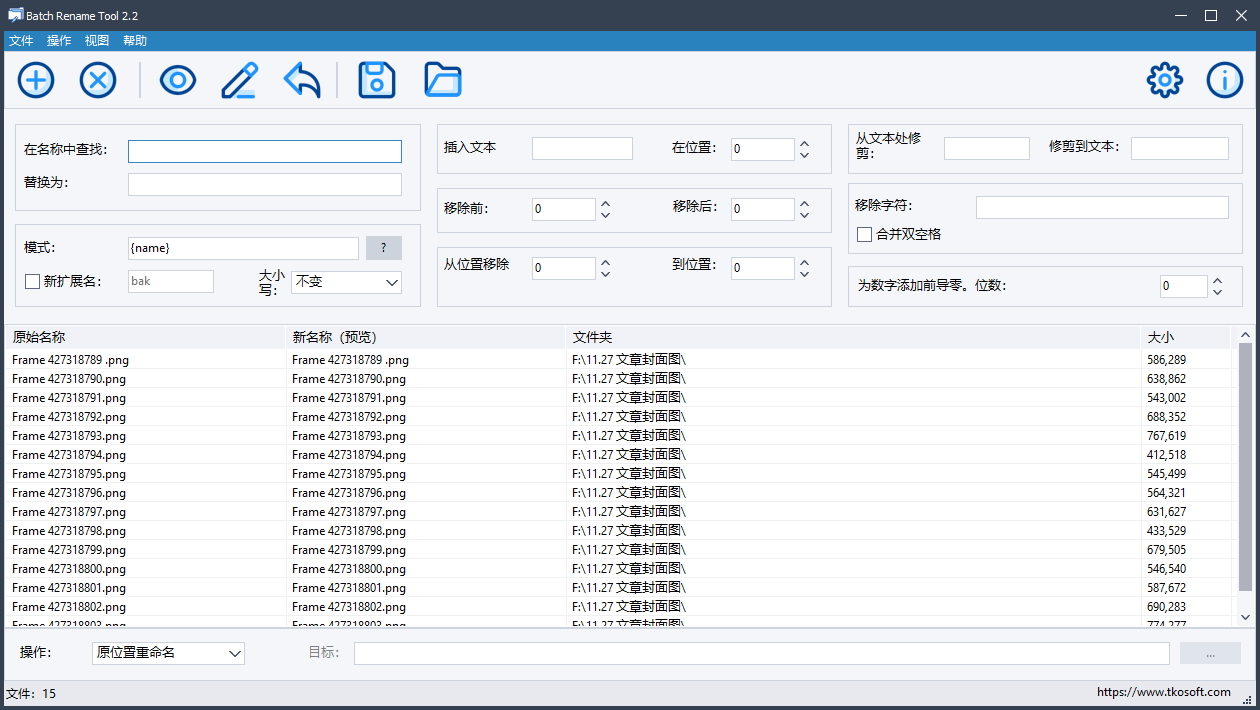The width and height of the screenshot is (1260, 710).
Task: Open the about info icon
Action: click(x=1225, y=80)
